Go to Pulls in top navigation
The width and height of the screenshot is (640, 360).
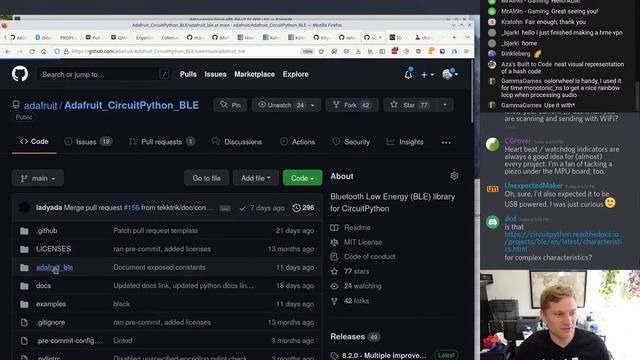tap(188, 74)
